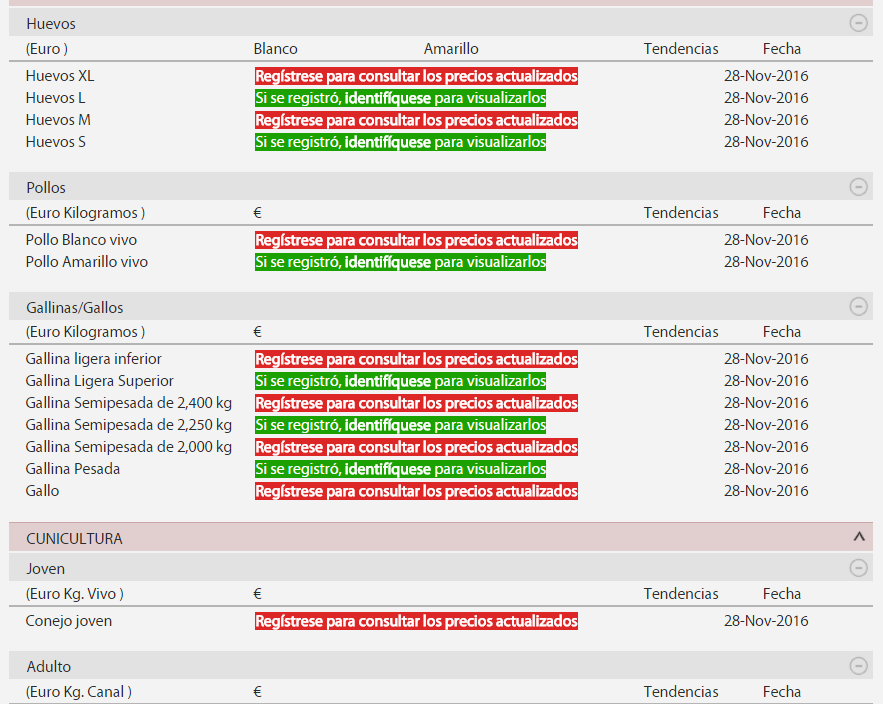The width and height of the screenshot is (883, 704).
Task: Click the Gallinas/Gallos section header title
Action: (74, 307)
